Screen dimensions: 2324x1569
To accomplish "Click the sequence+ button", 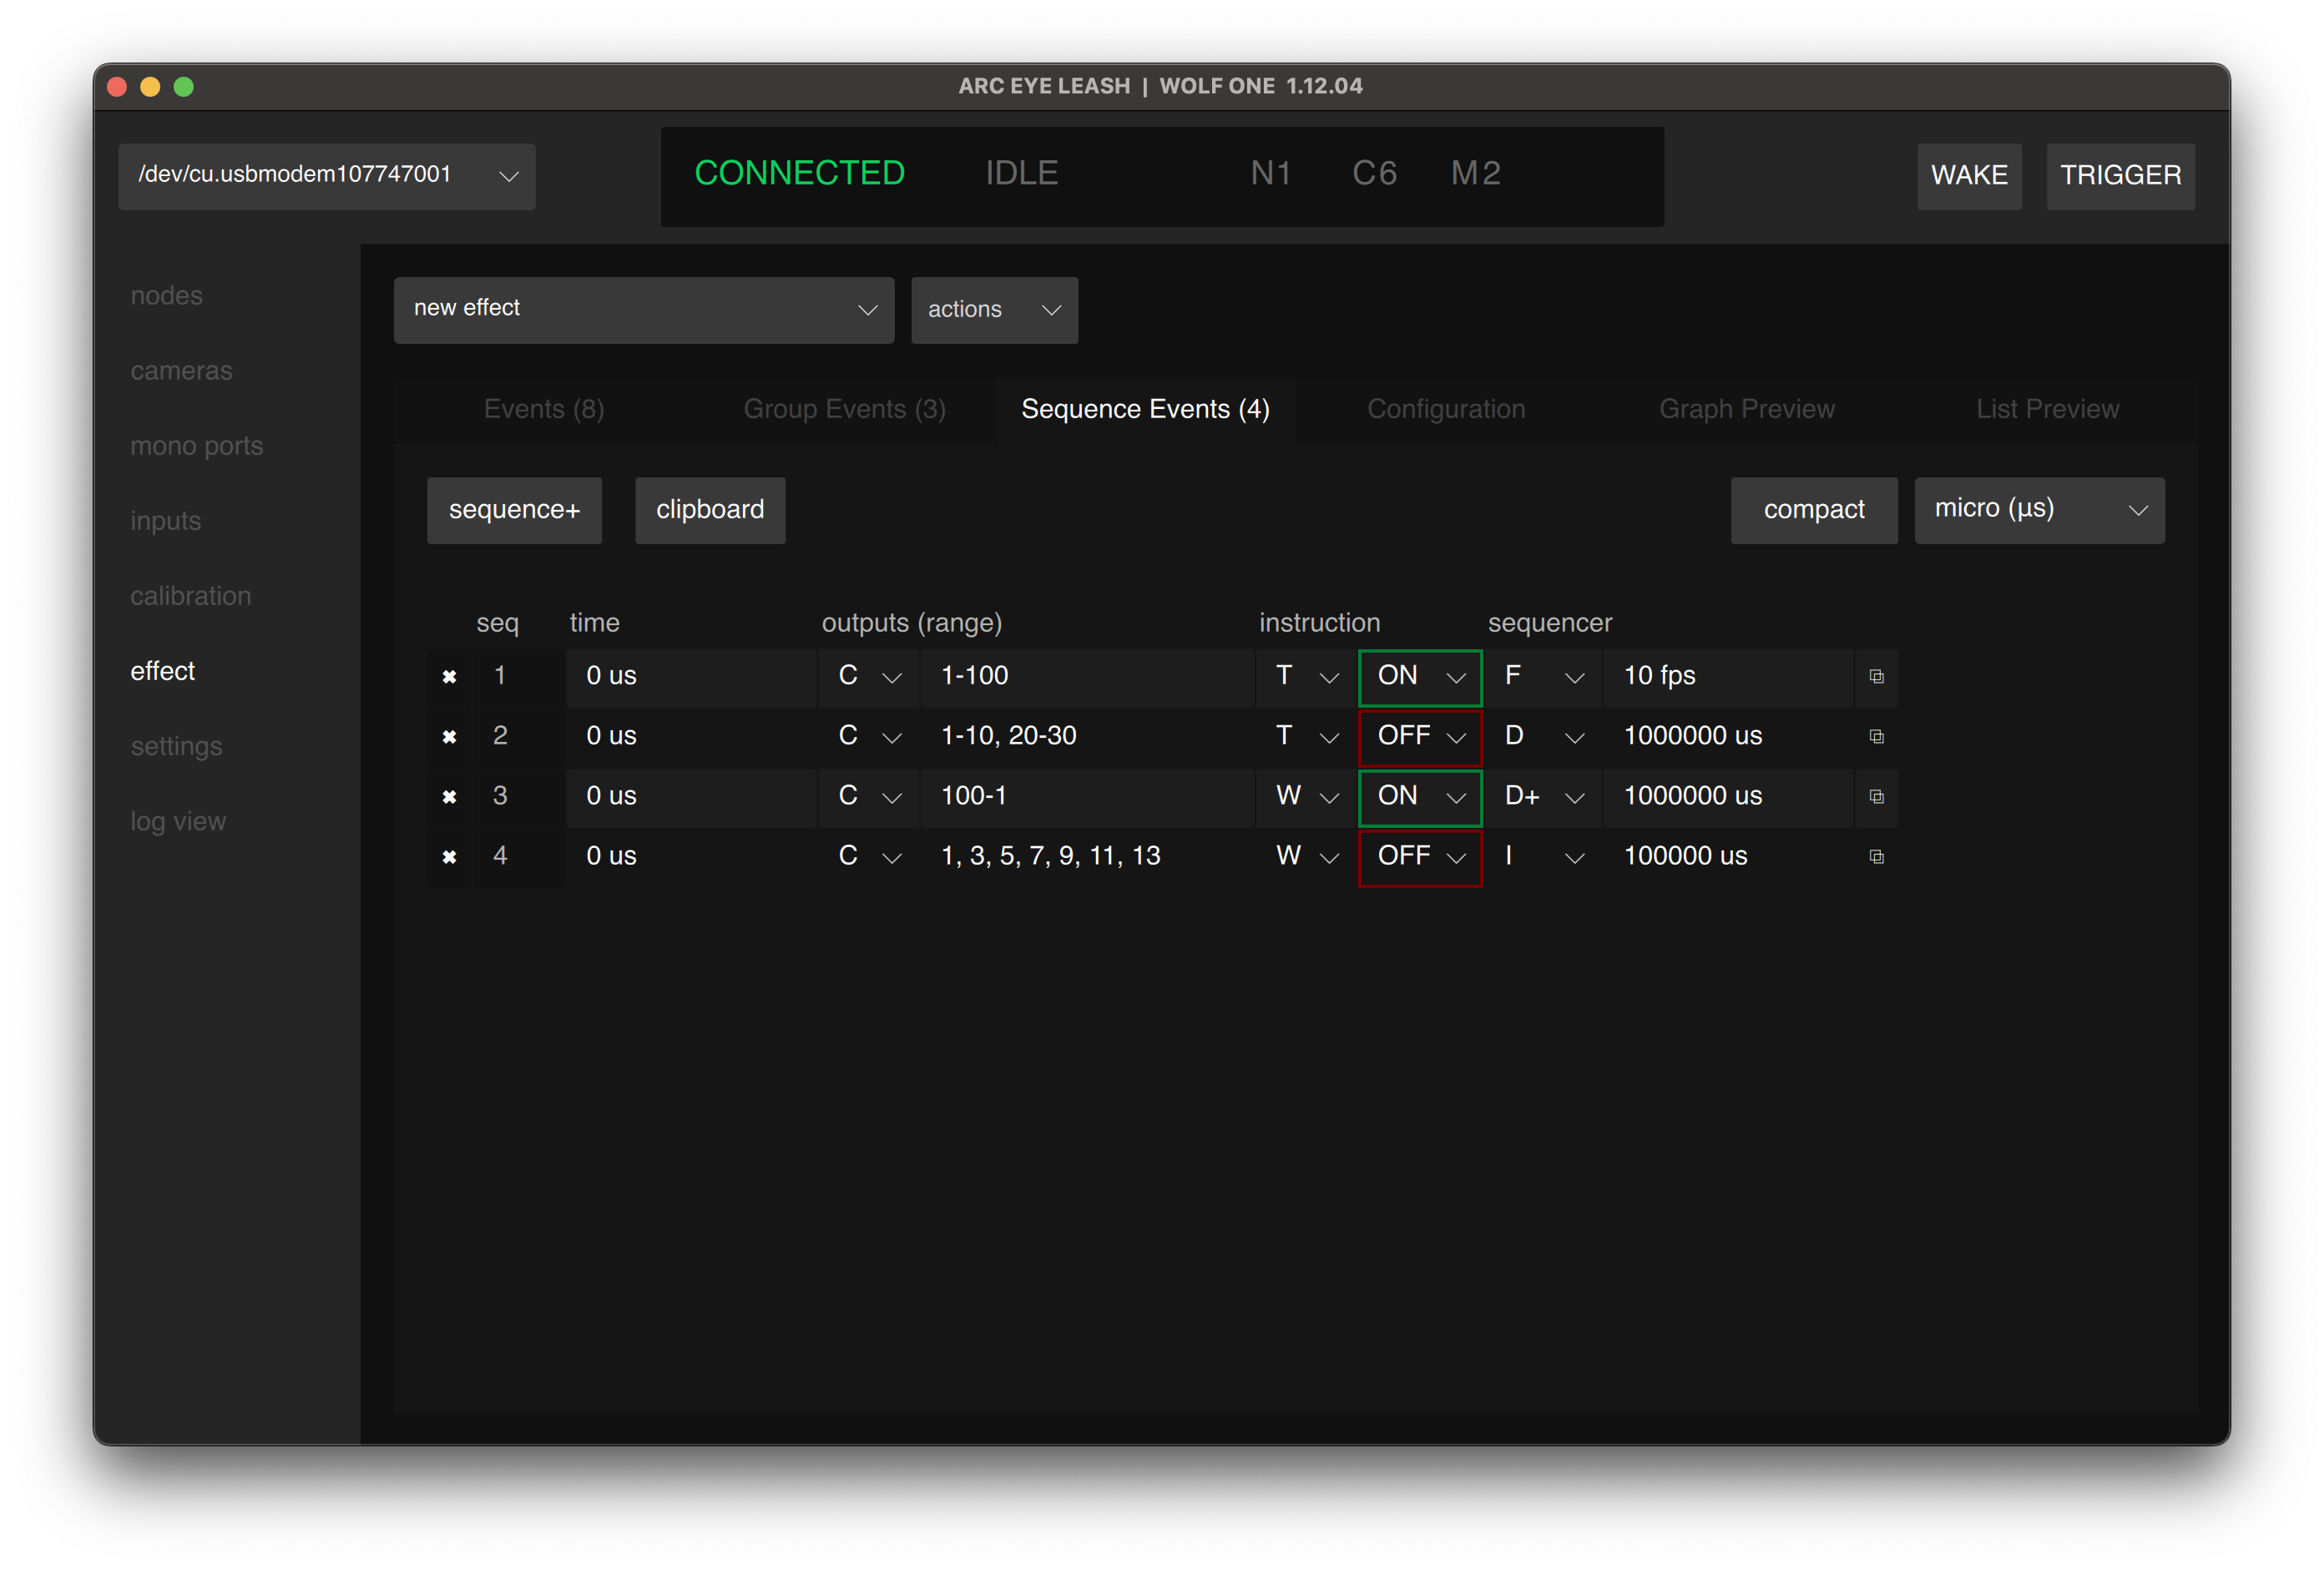I will (514, 510).
